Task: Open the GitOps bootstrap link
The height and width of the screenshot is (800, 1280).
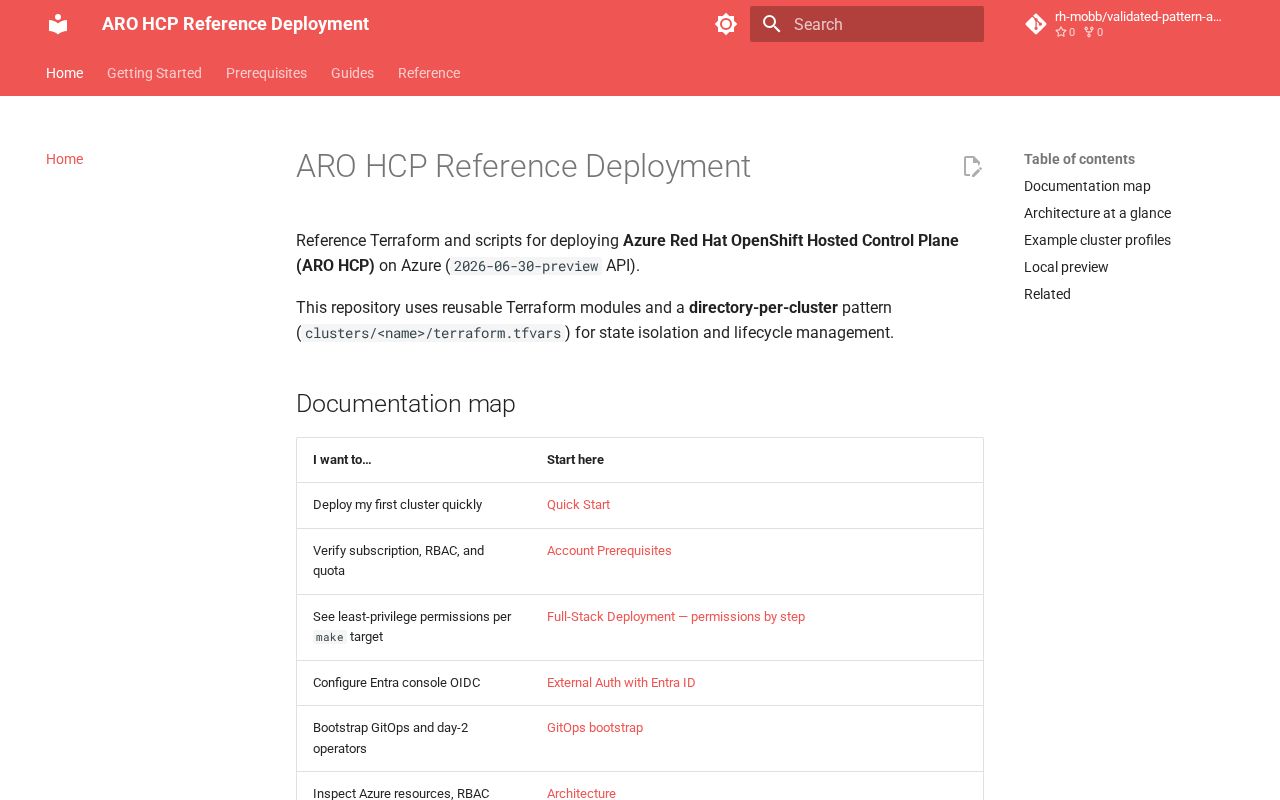Action: pyautogui.click(x=595, y=728)
